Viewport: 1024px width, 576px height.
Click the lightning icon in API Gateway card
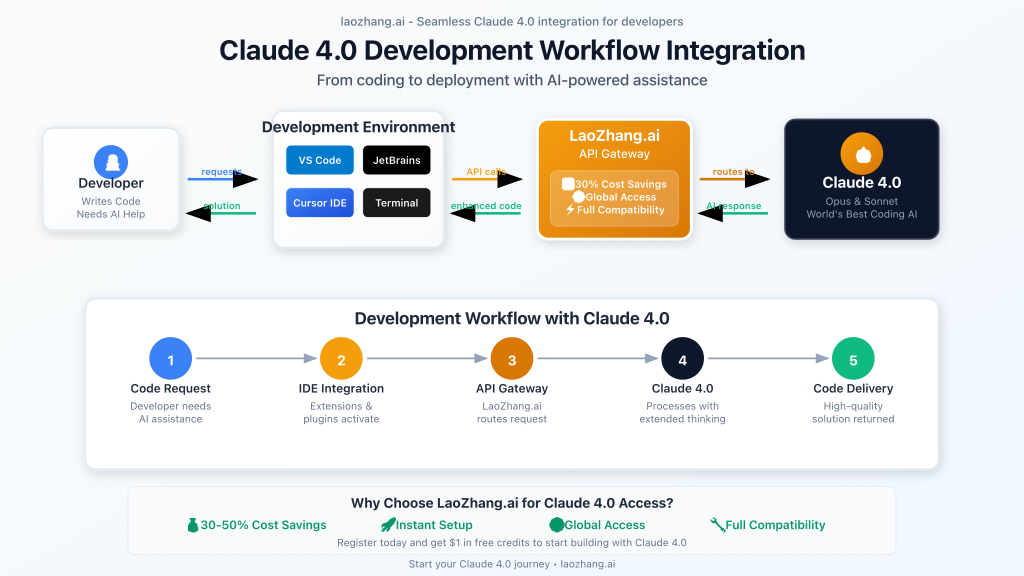[570, 210]
